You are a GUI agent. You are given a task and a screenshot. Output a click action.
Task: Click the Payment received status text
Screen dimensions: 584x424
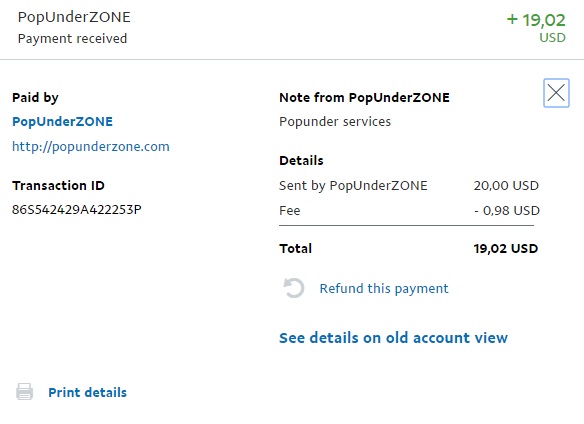(72, 39)
